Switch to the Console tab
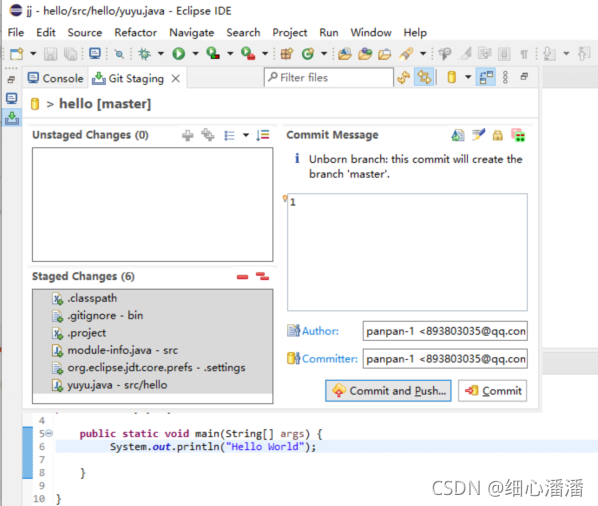The image size is (598, 506). click(56, 78)
